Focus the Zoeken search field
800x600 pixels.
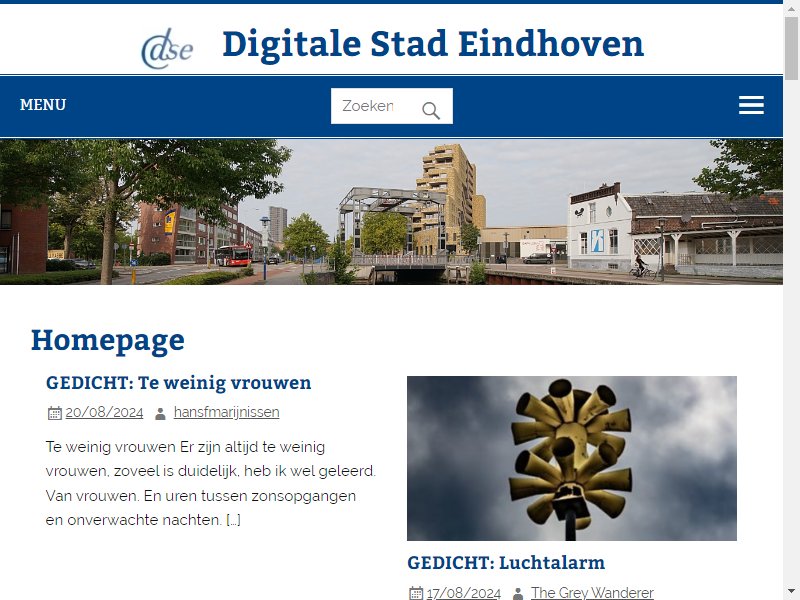(391, 106)
